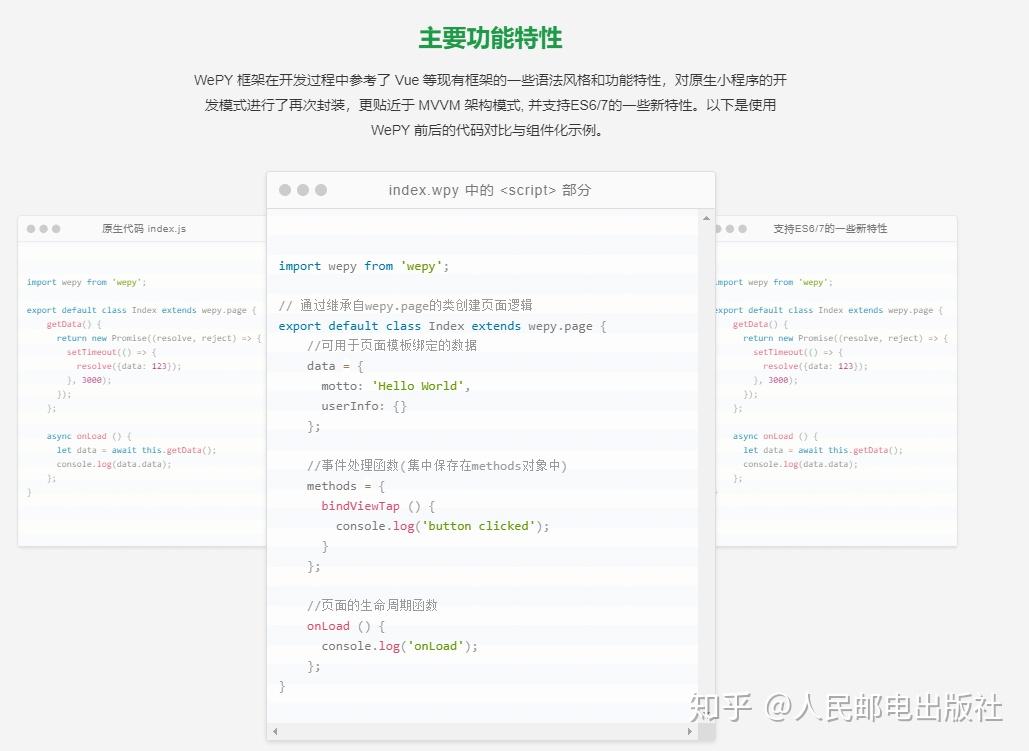1029x751 pixels.
Task: Click the first gray dot in center panel header
Action: [285, 190]
